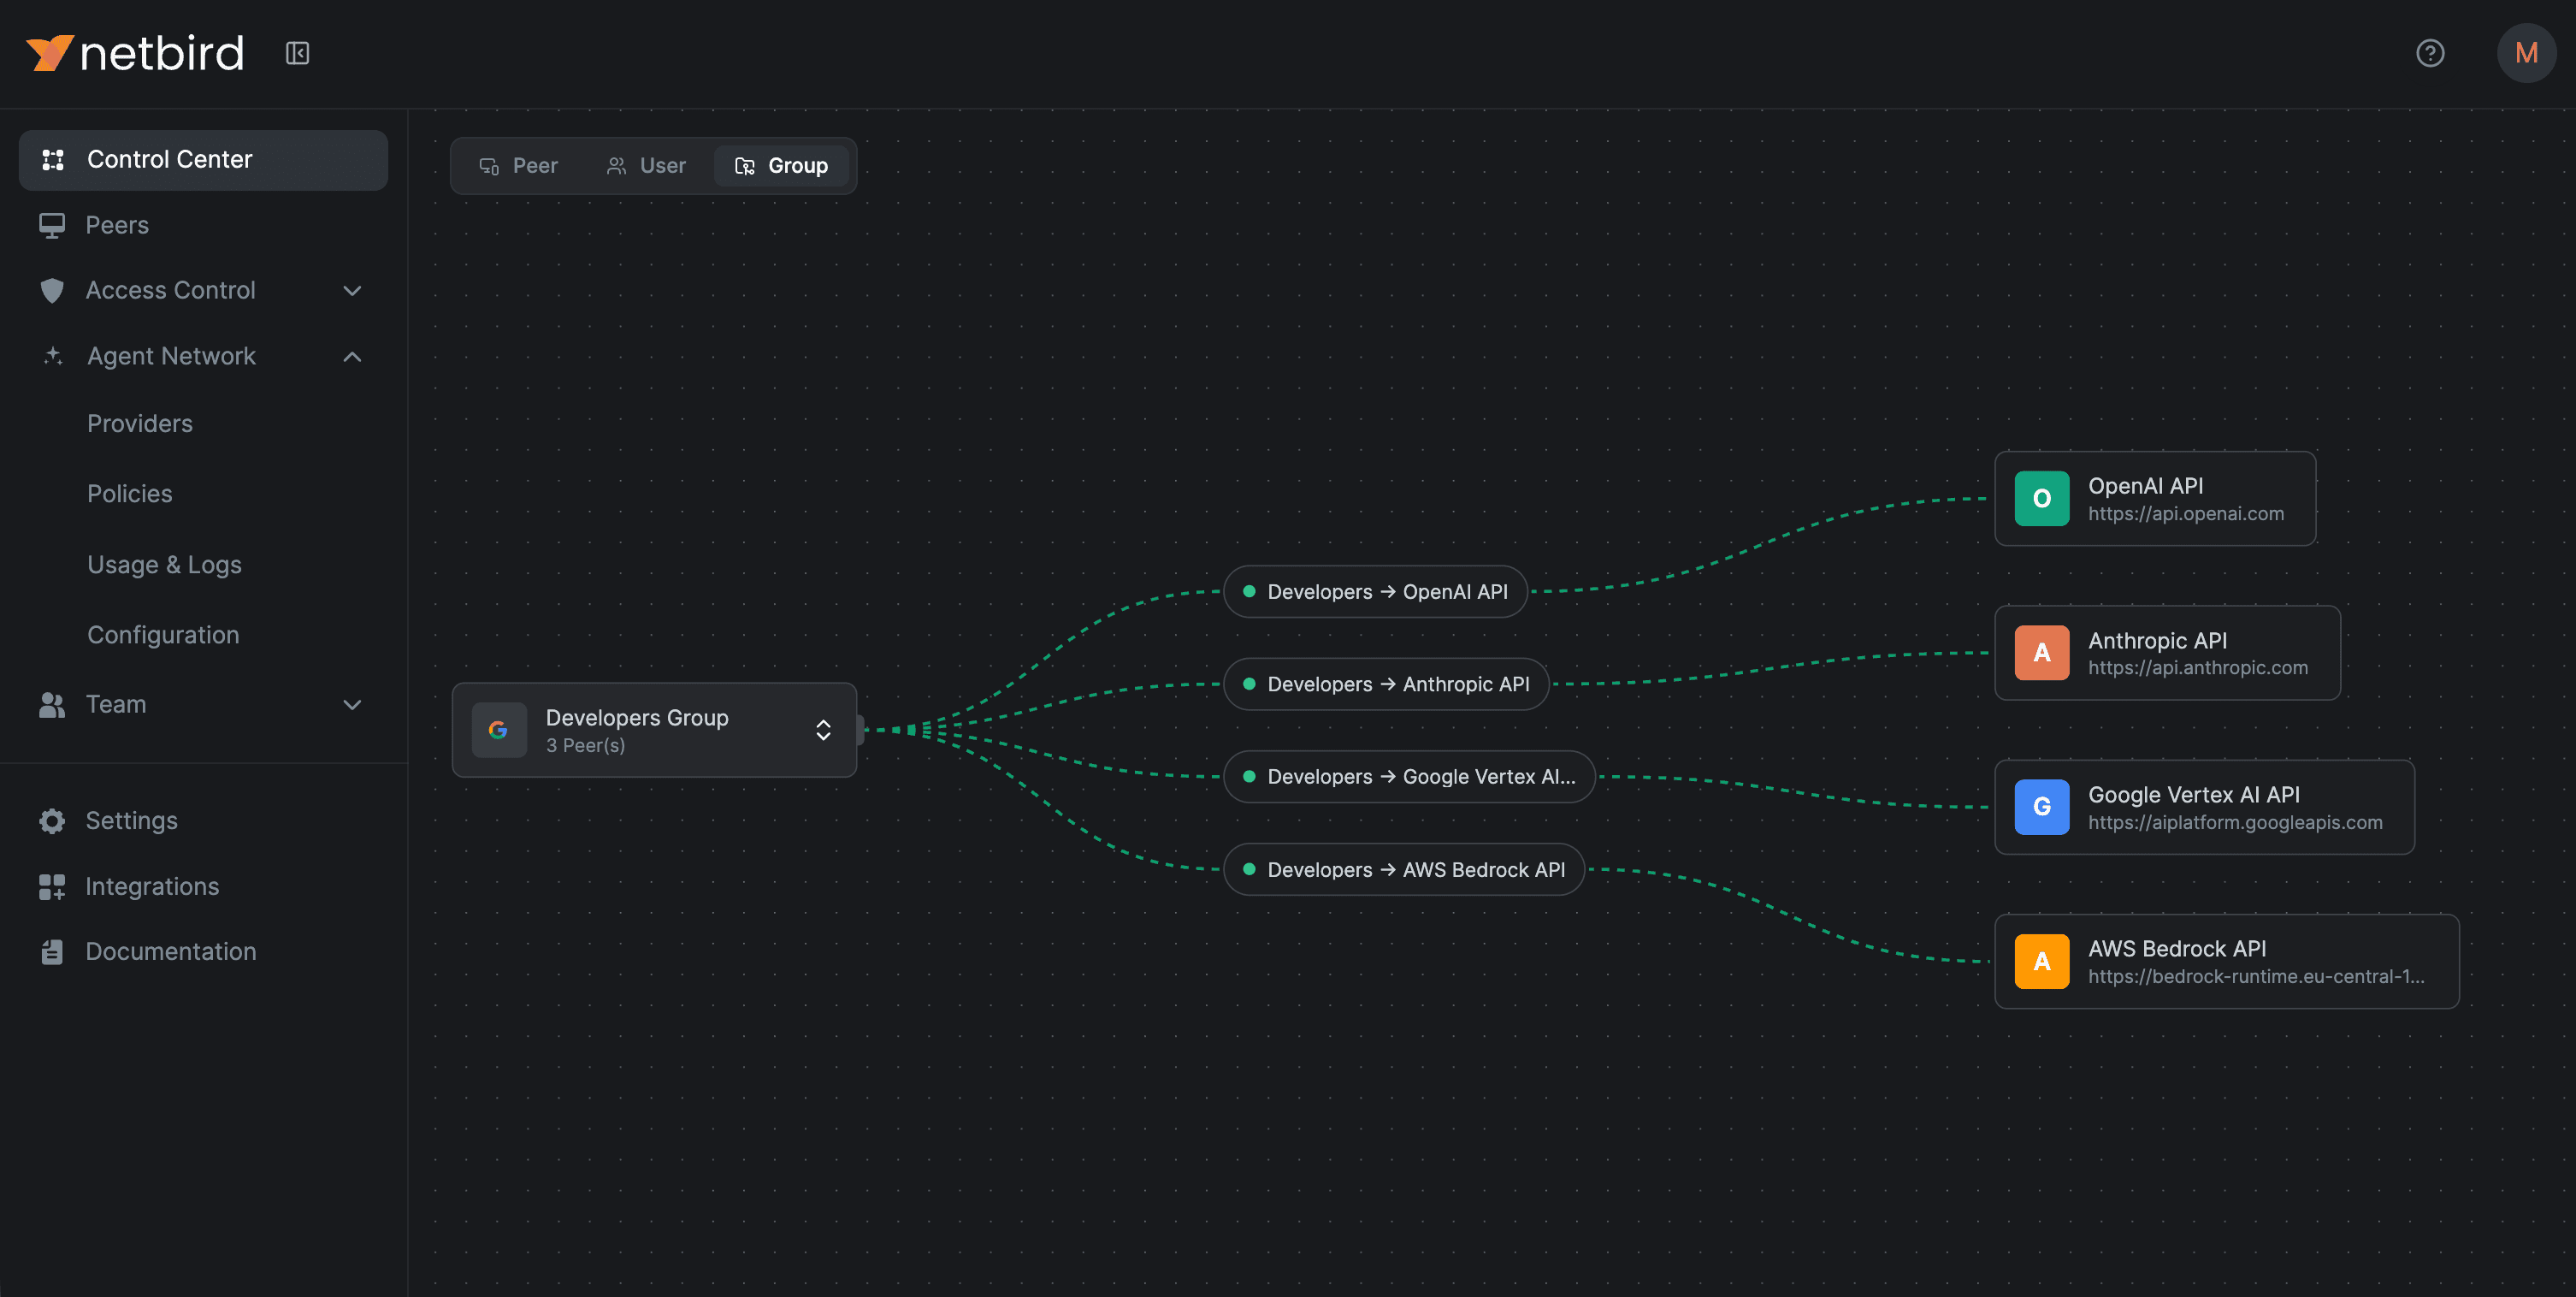Image resolution: width=2576 pixels, height=1297 pixels.
Task: Open the user avatar M menu
Action: click(2526, 53)
